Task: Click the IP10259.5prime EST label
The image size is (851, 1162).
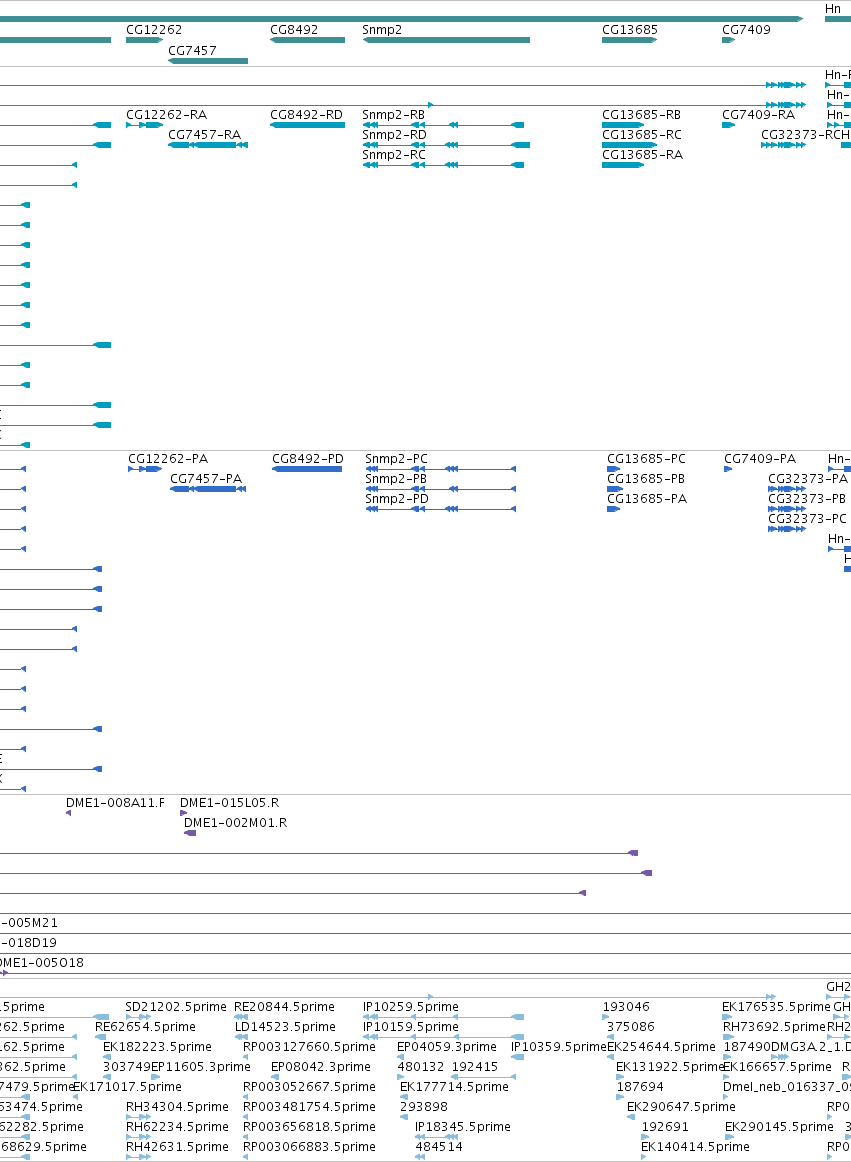Action: (x=411, y=1007)
